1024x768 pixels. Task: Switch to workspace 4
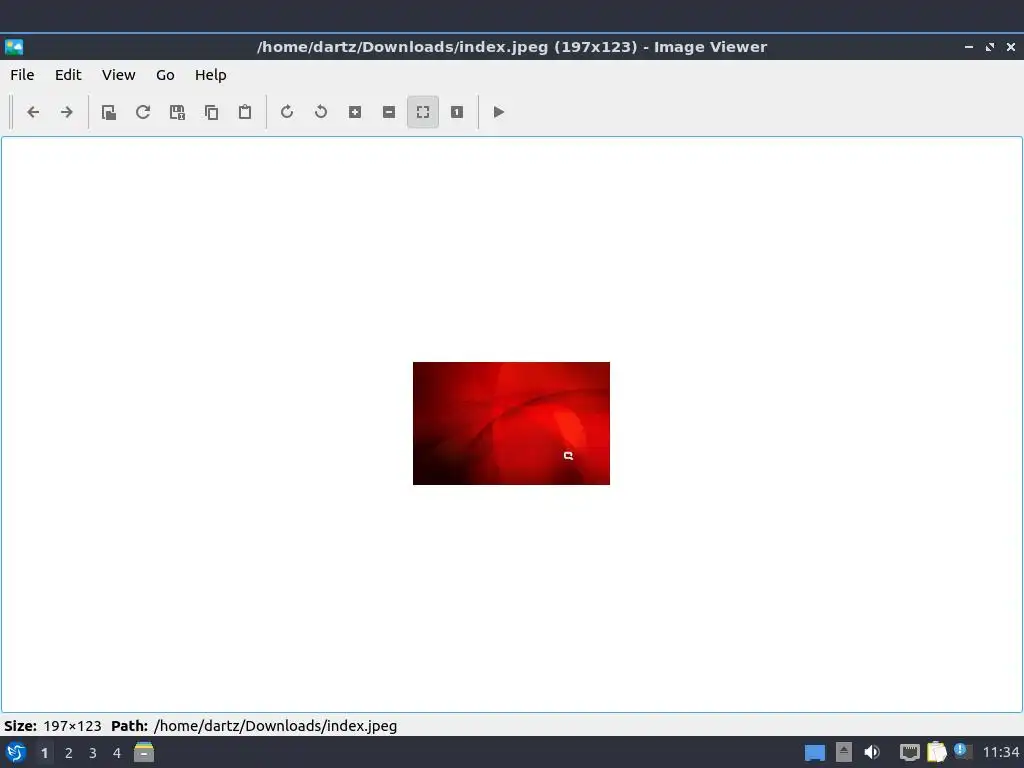(117, 753)
